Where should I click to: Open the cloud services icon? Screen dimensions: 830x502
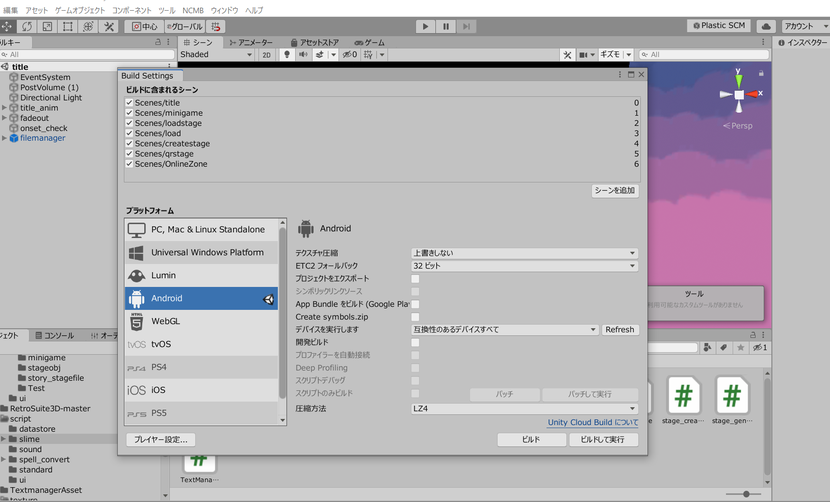(x=767, y=26)
